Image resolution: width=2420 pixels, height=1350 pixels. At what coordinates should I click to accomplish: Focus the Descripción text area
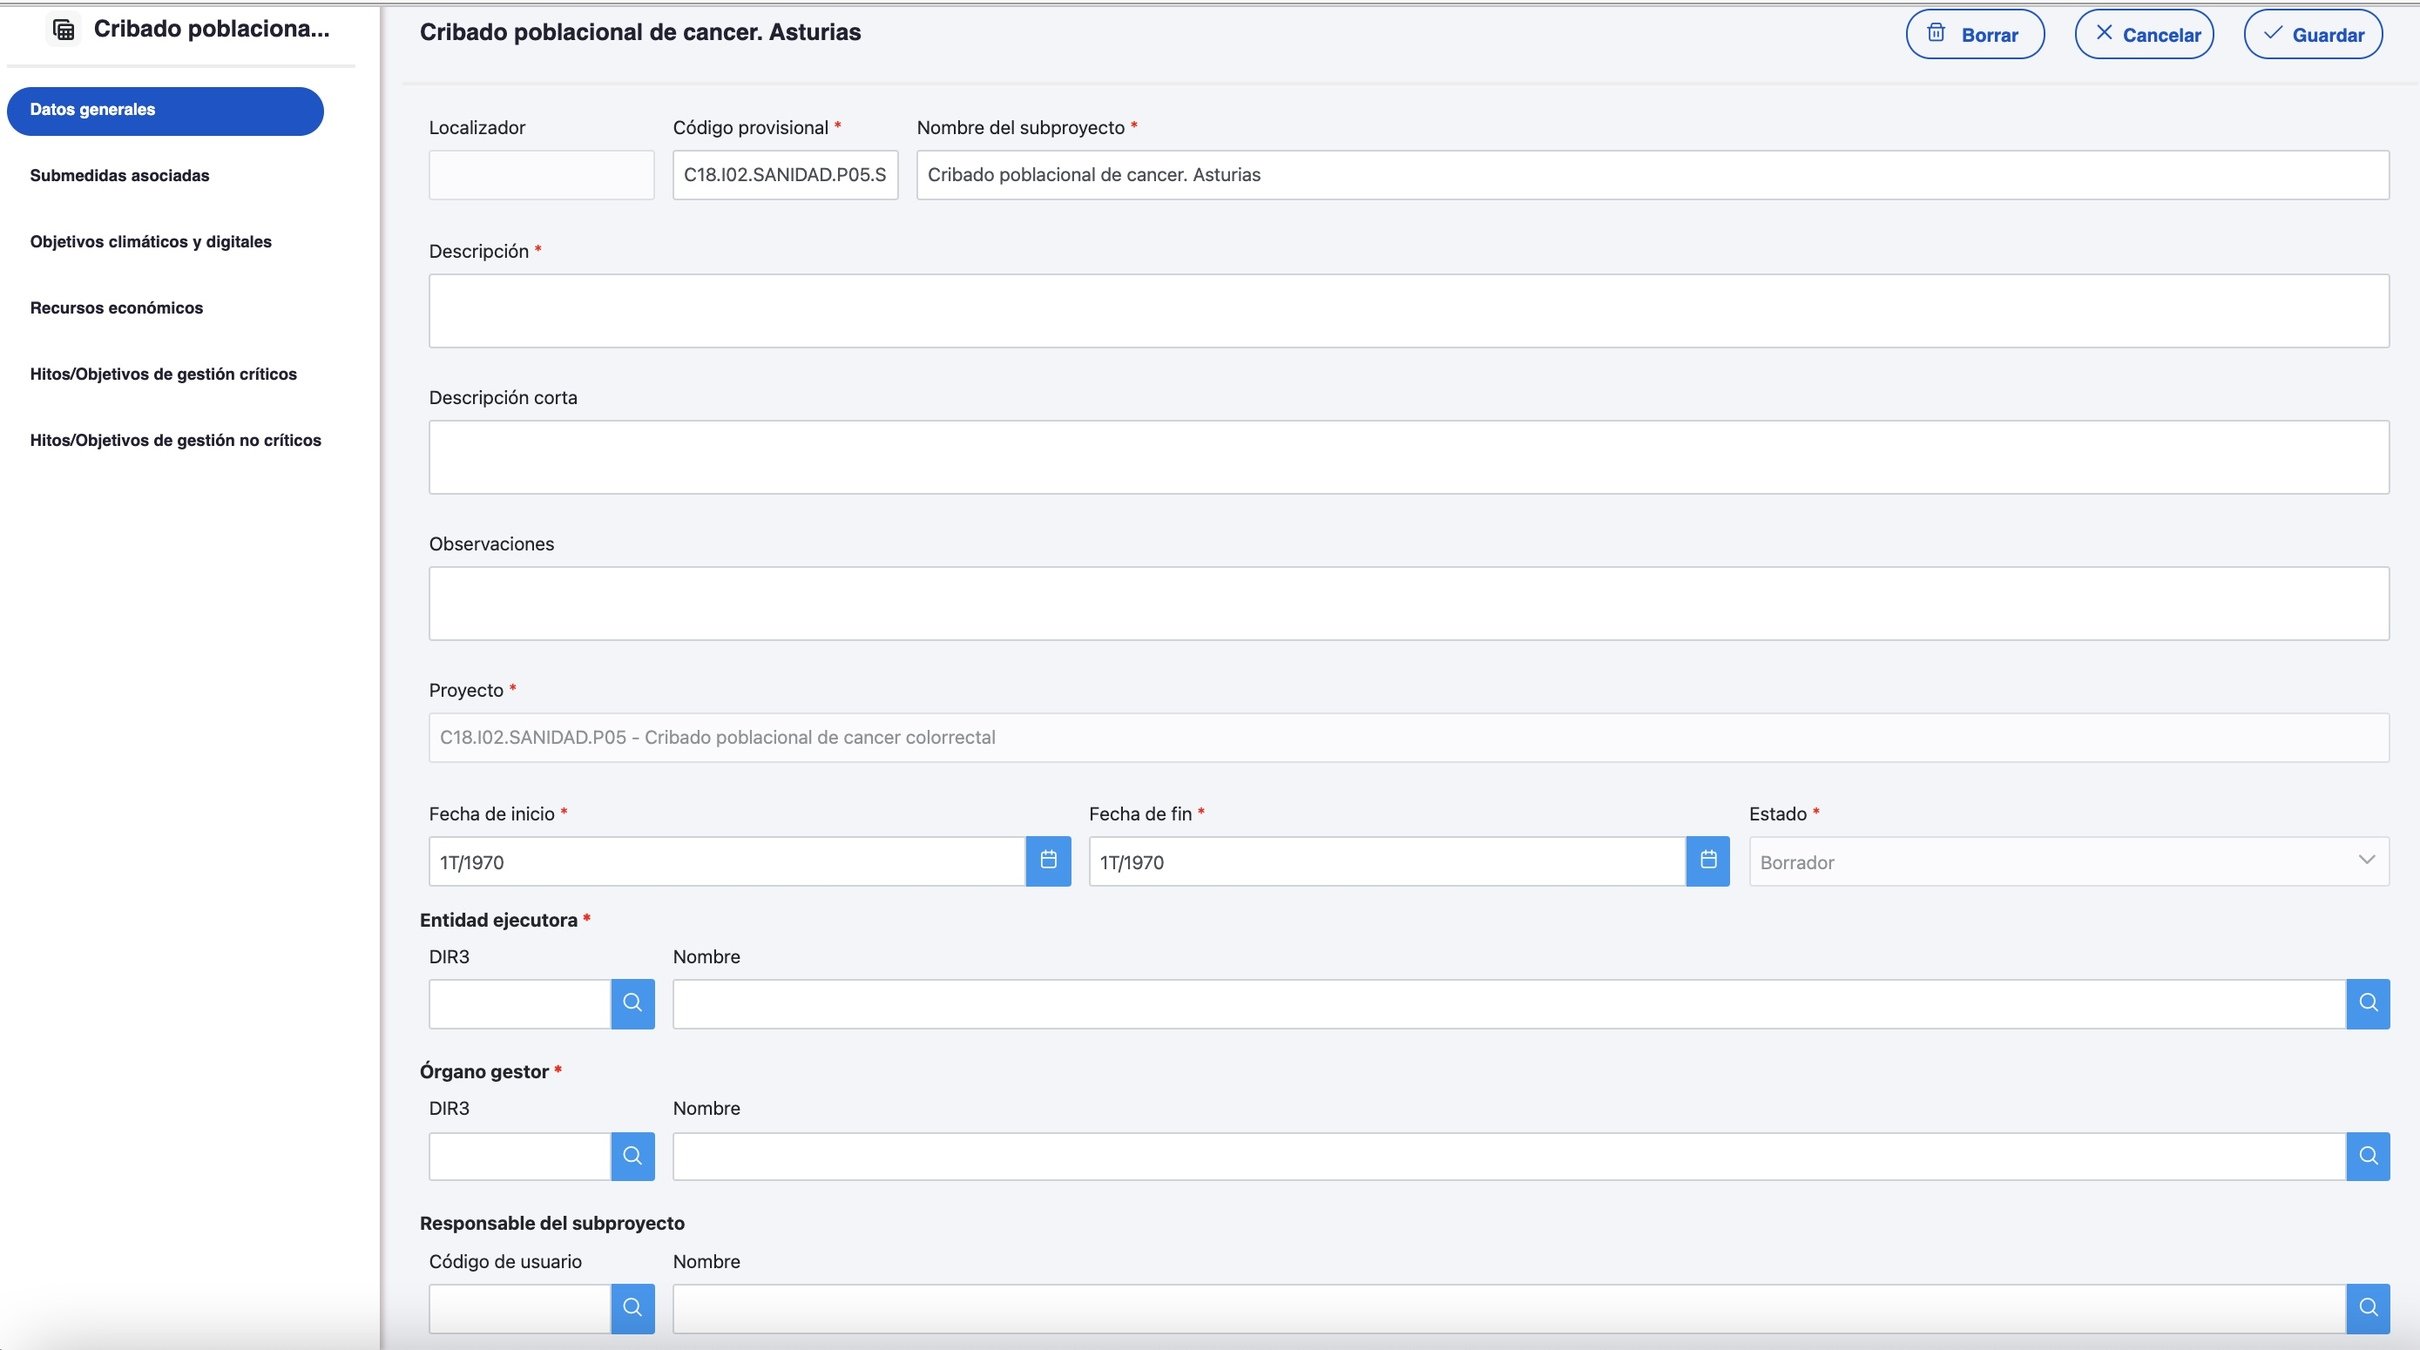(x=1408, y=311)
